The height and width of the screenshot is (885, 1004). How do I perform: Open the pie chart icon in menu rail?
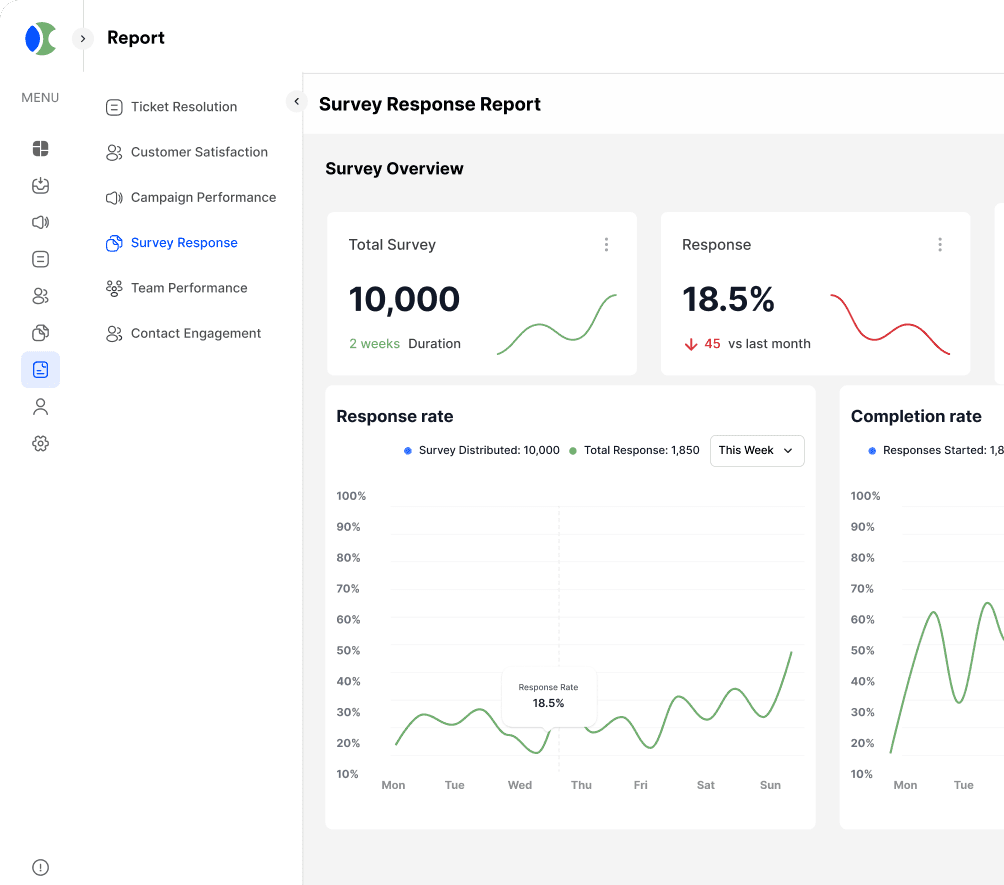pyautogui.click(x=40, y=333)
